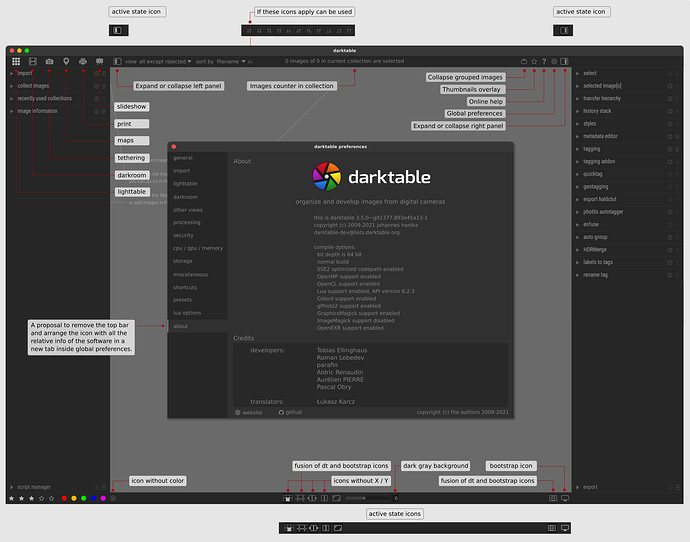The width and height of the screenshot is (690, 542).
Task: Select the about preferences tab
Action: click(x=198, y=326)
